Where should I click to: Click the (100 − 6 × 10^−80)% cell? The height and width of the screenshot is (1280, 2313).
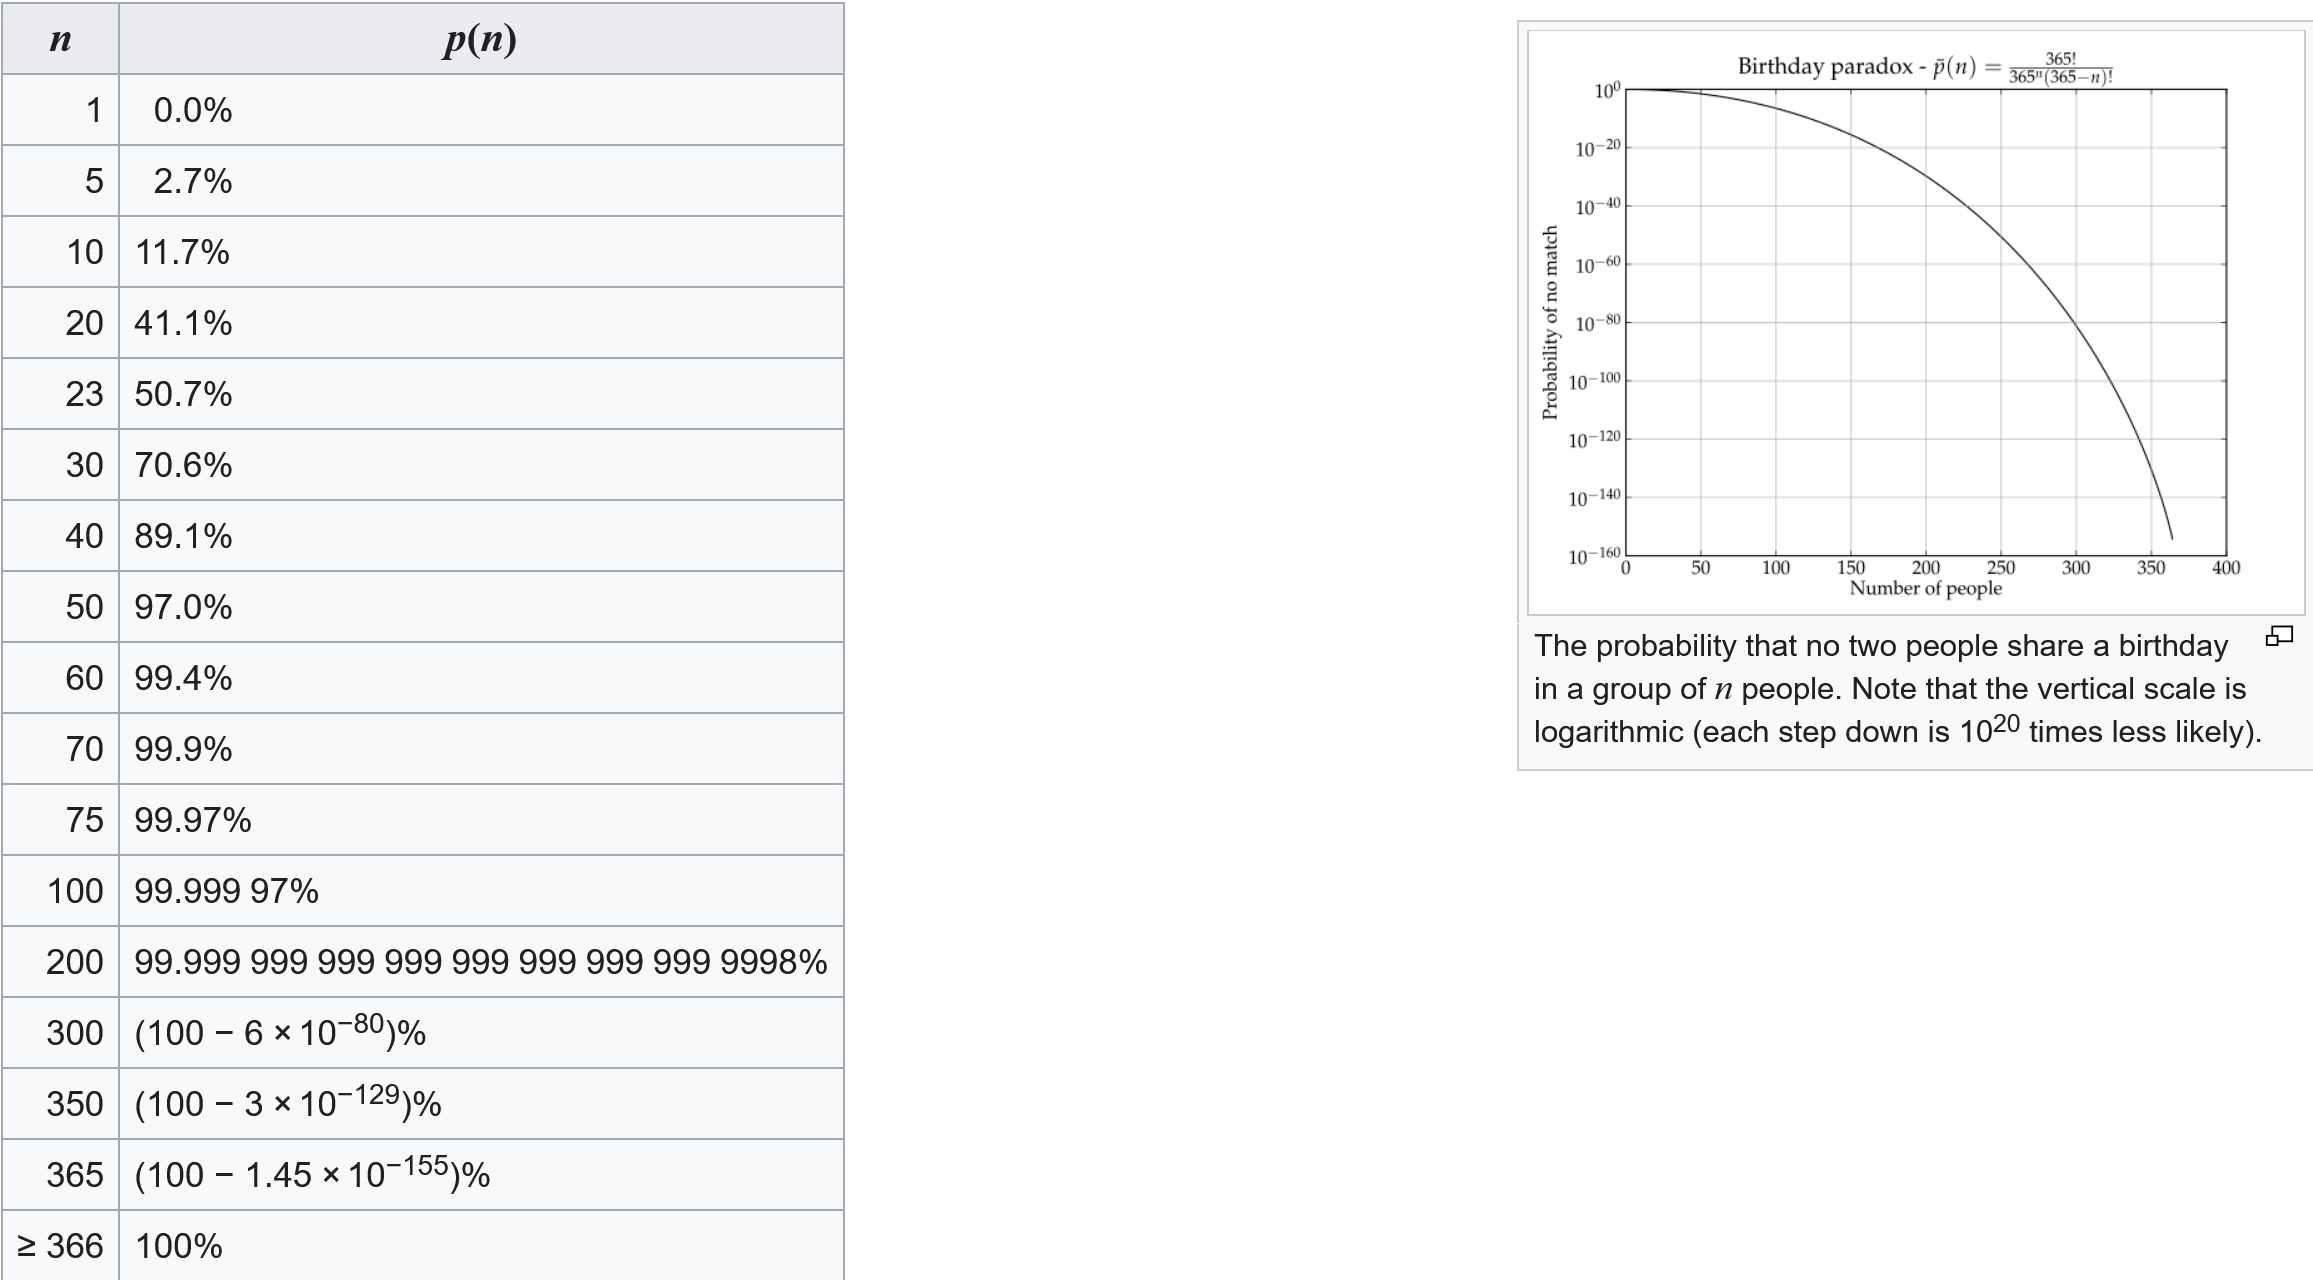coord(481,1033)
